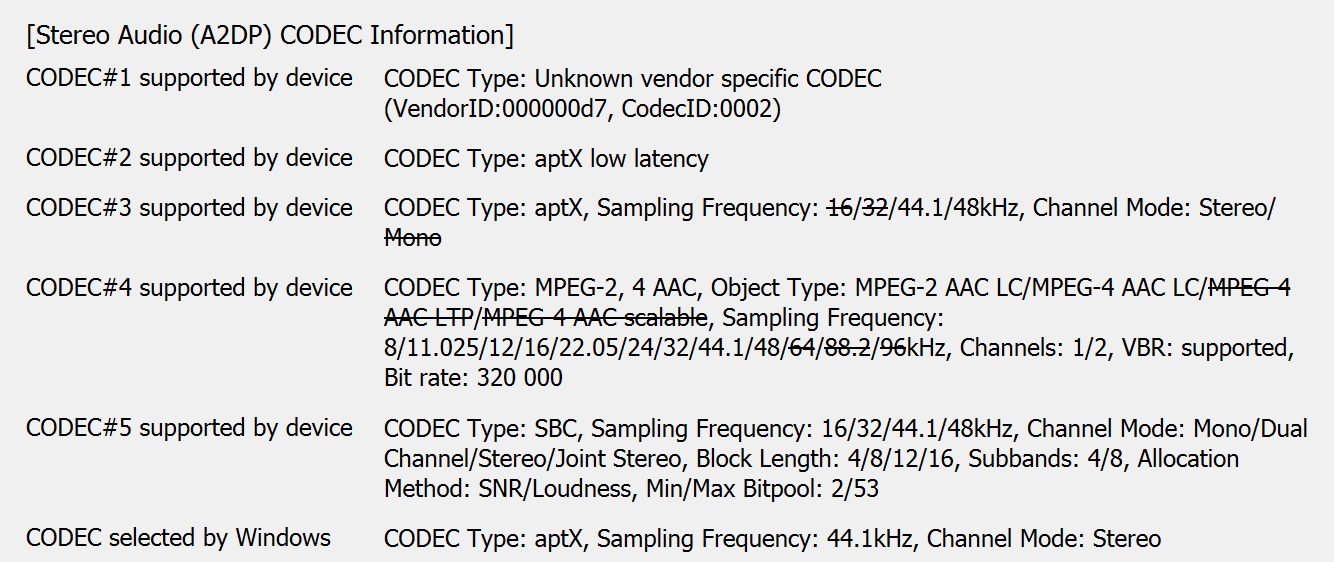Select the Bit rate: 320 000 text
Viewport: 1334px width, 562px height.
point(473,378)
